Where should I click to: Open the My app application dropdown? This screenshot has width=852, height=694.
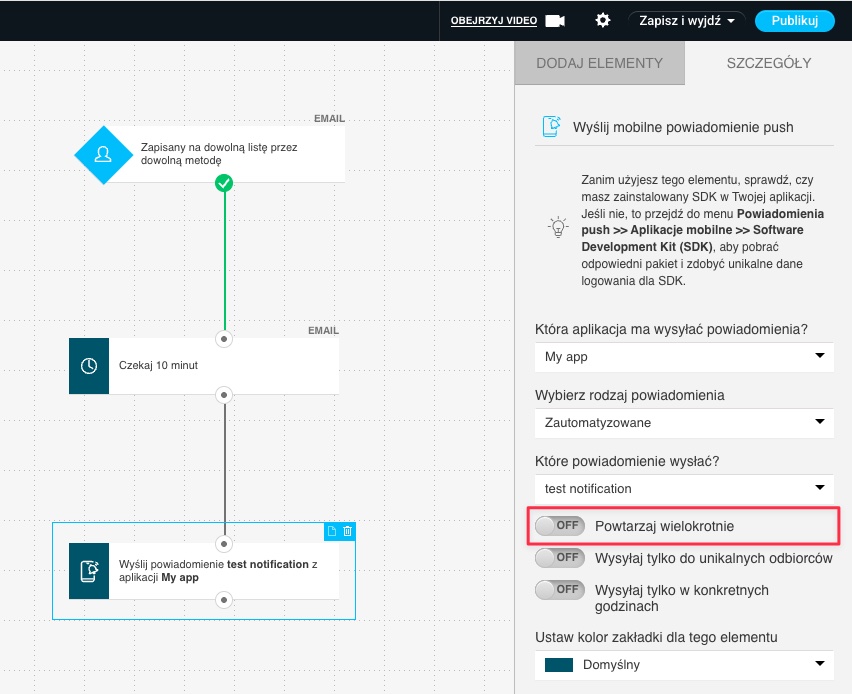coord(684,357)
